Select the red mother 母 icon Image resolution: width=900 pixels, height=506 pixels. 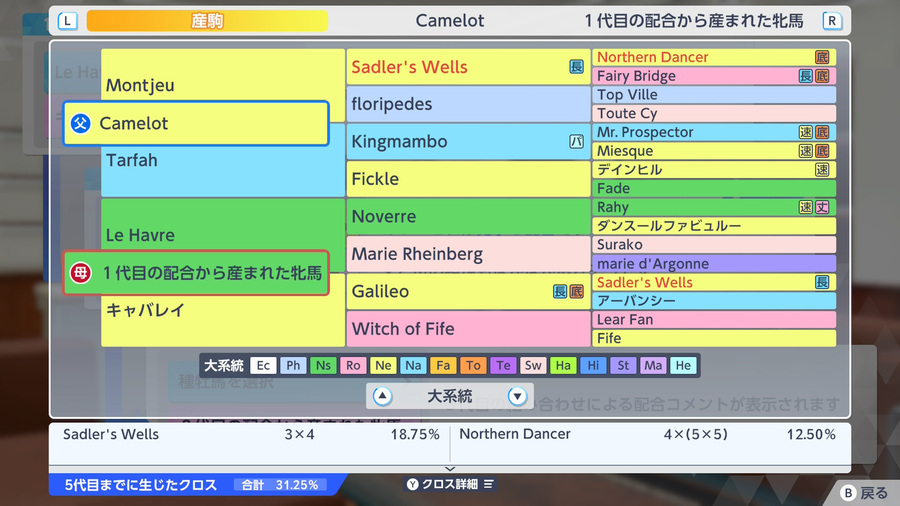pyautogui.click(x=80, y=273)
